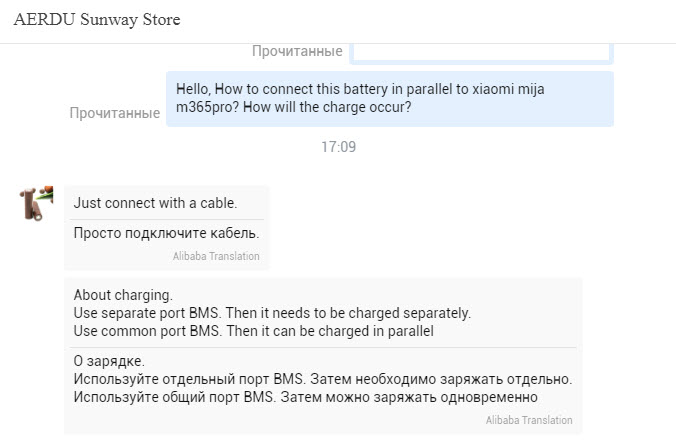This screenshot has width=676, height=440.
Task: Select the 'Just connect with a cable.' reply
Action: 155,203
